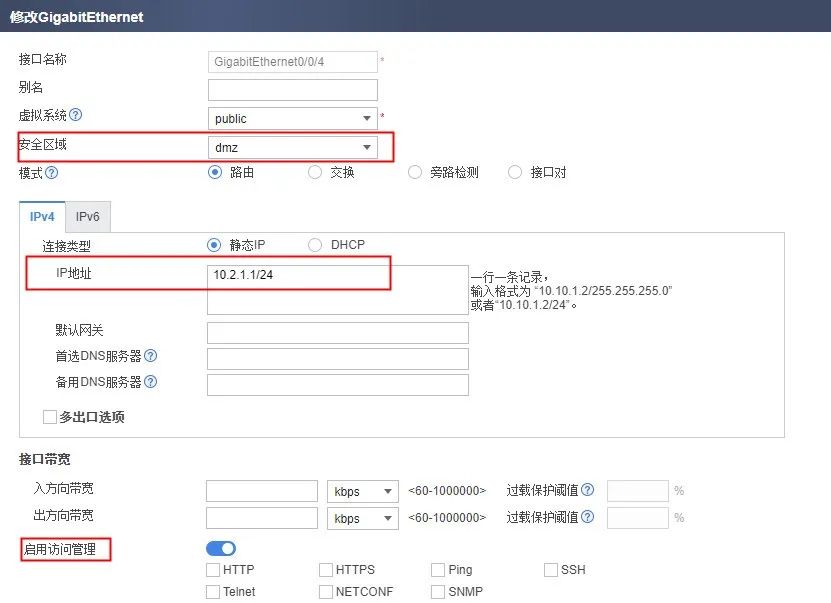
Task: Click the 别名 input field
Action: [x=293, y=90]
